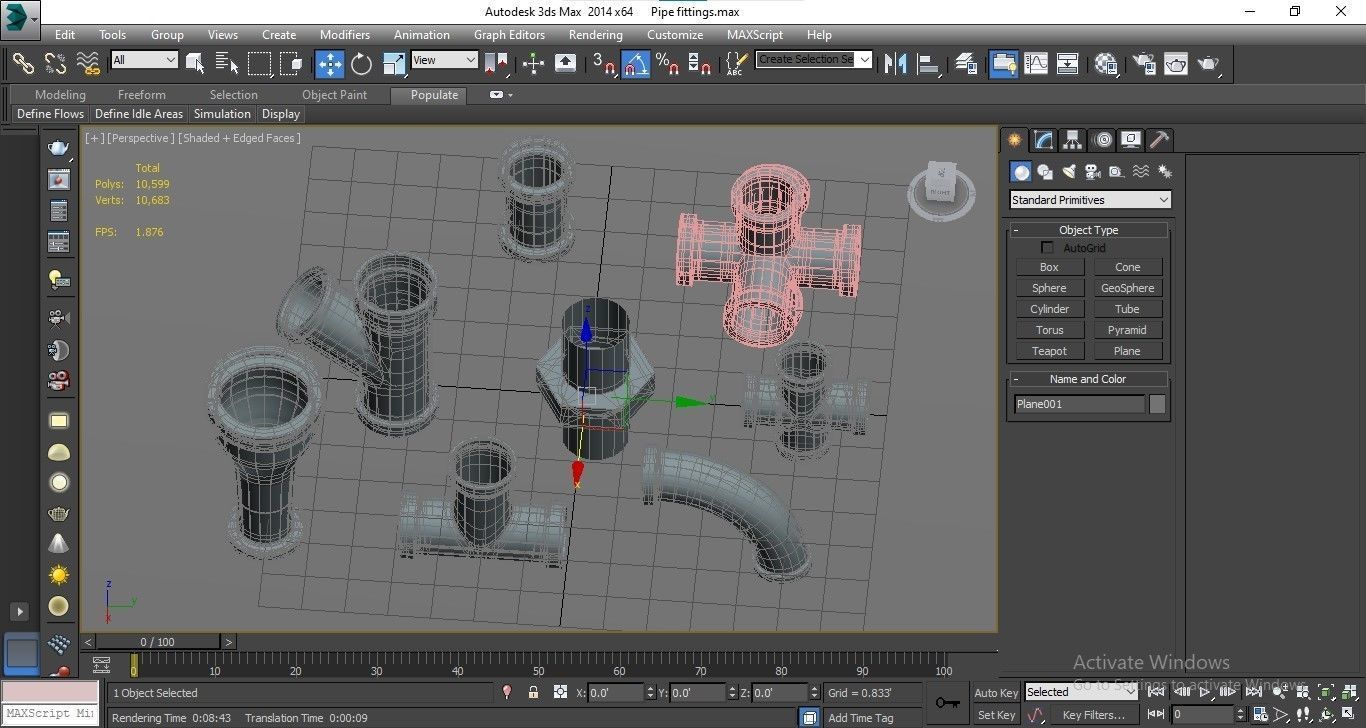This screenshot has height=728, width=1366.
Task: Click the Mirror tool icon
Action: tap(895, 64)
